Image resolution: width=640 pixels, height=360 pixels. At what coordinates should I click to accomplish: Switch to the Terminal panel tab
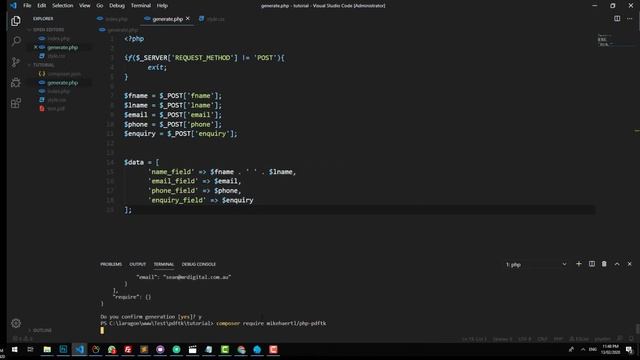pos(164,264)
